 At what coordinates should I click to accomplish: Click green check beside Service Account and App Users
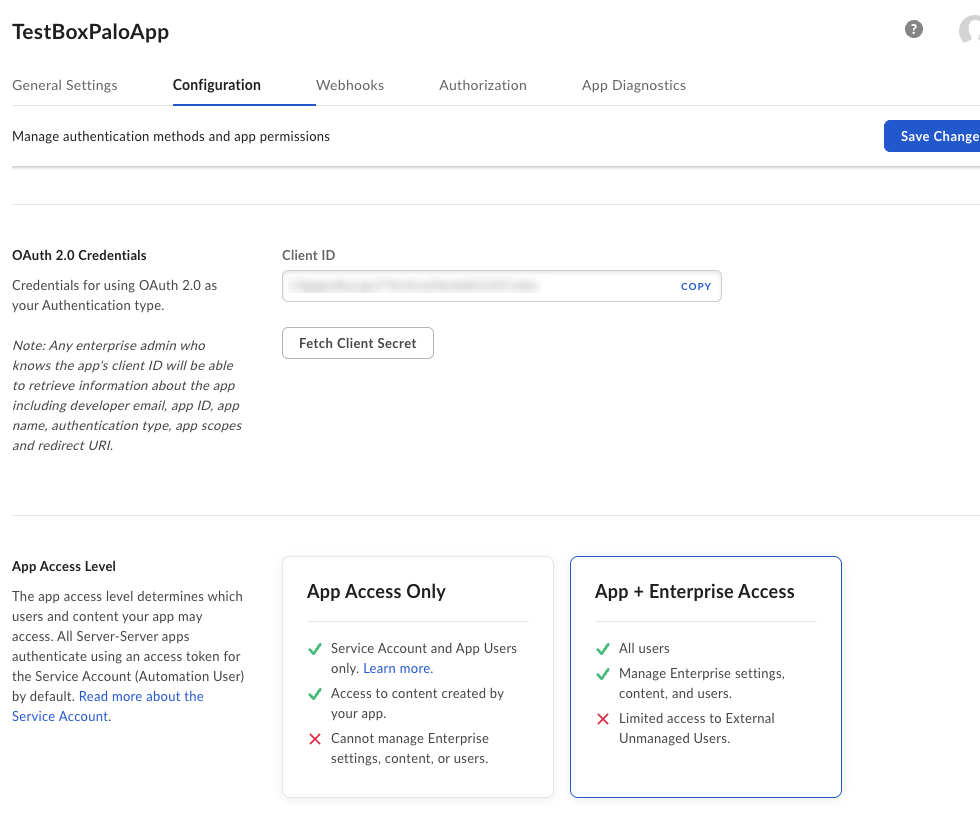[314, 649]
